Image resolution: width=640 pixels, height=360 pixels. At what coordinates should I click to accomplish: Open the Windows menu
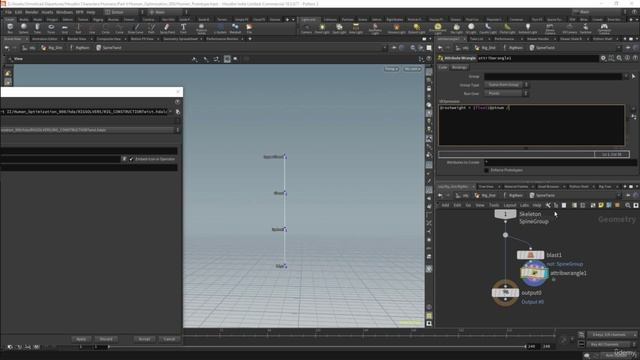click(x=64, y=12)
